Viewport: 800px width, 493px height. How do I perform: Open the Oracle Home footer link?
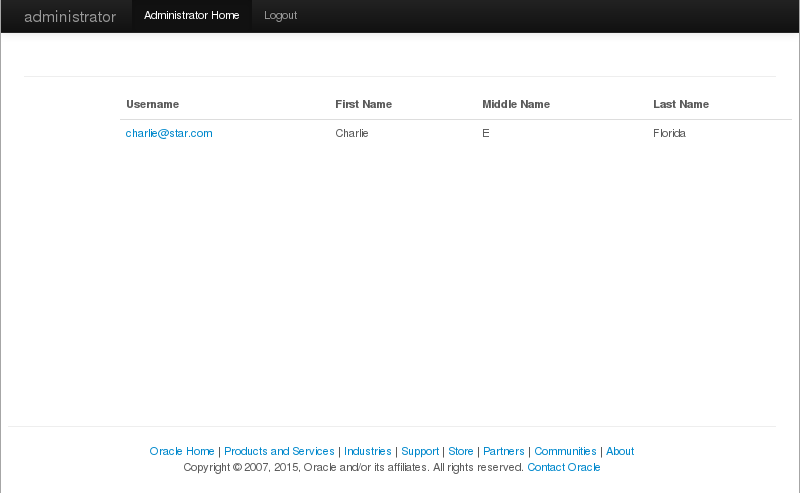click(182, 451)
